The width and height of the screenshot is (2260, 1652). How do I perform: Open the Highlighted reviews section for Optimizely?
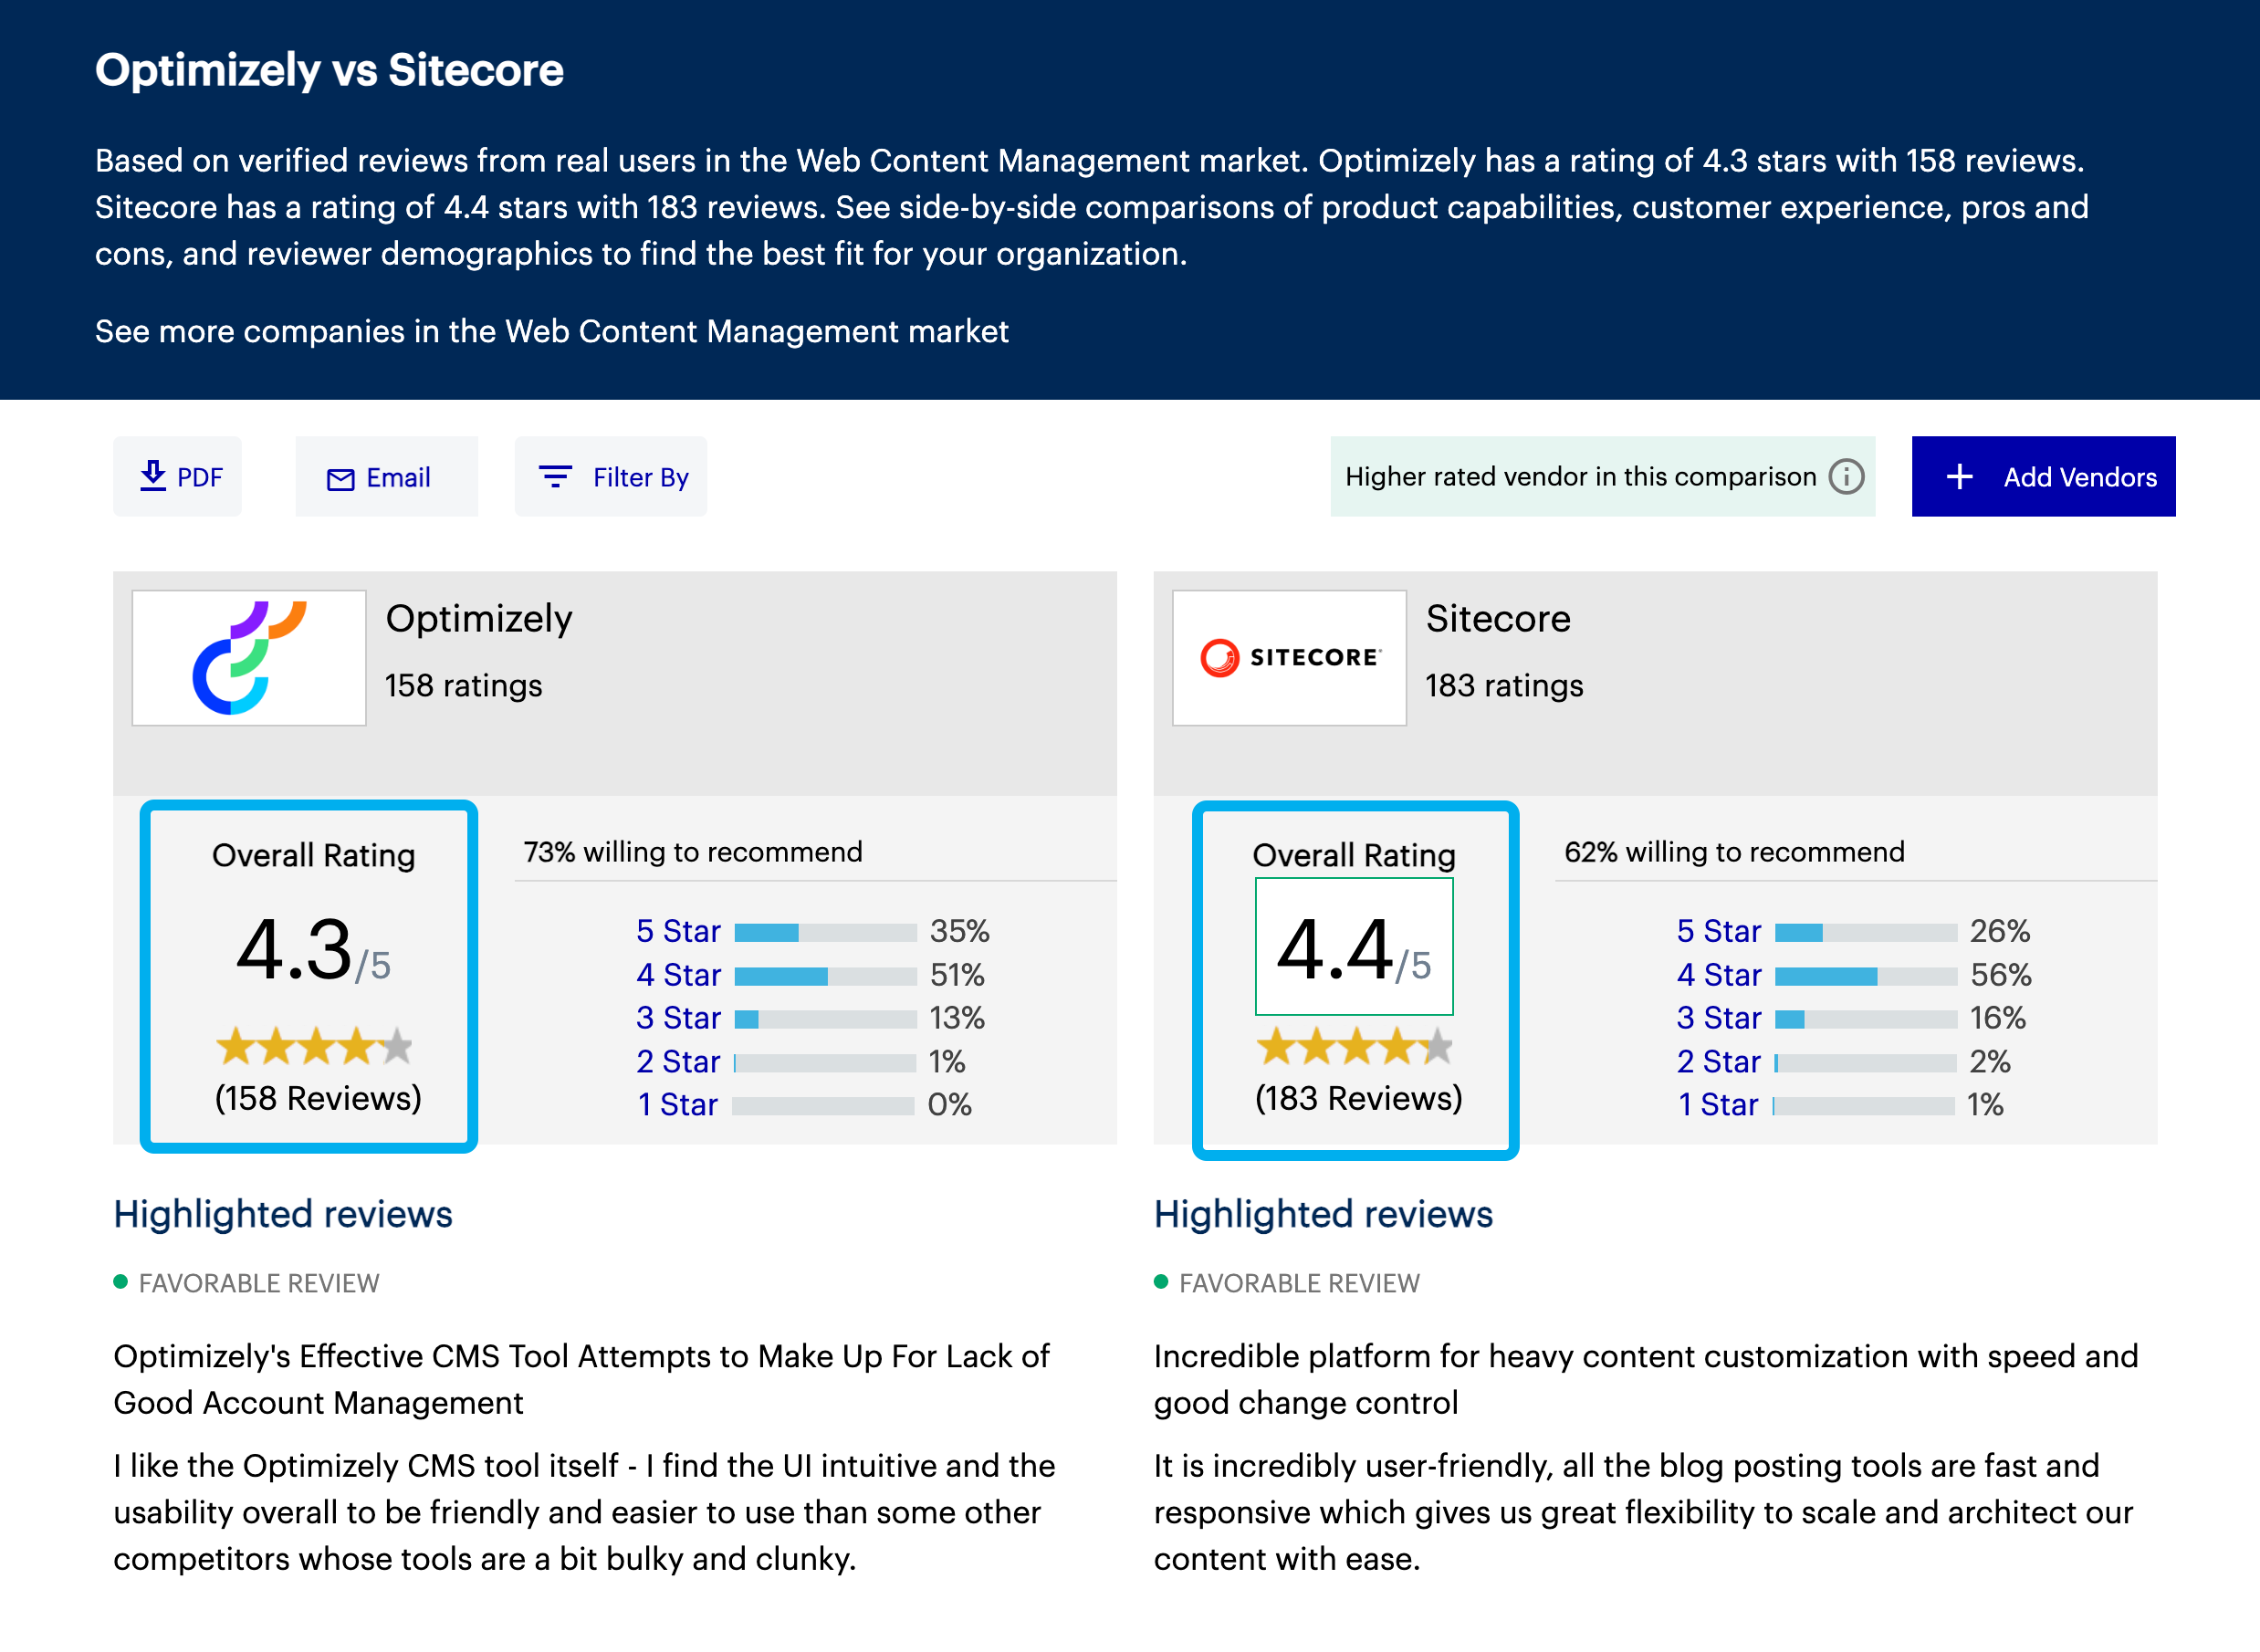[x=283, y=1213]
